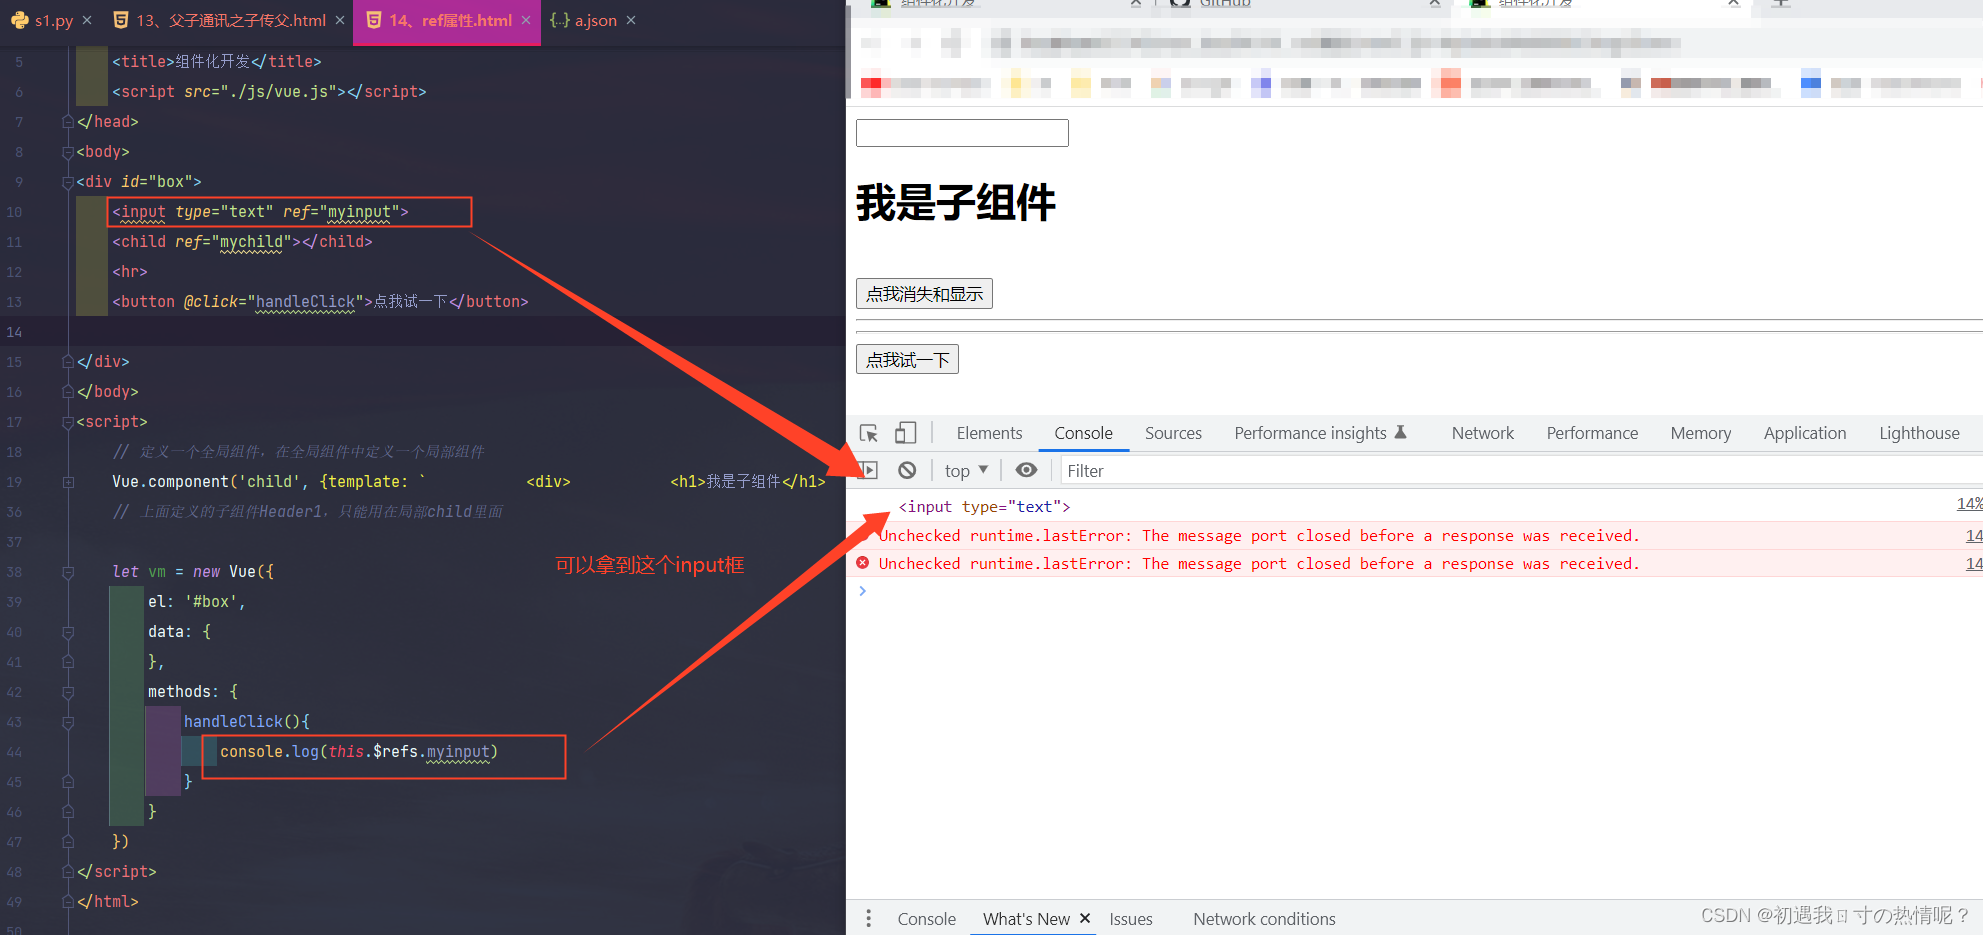Open the source link of the first runtime error
The width and height of the screenshot is (1983, 935).
coord(1974,536)
